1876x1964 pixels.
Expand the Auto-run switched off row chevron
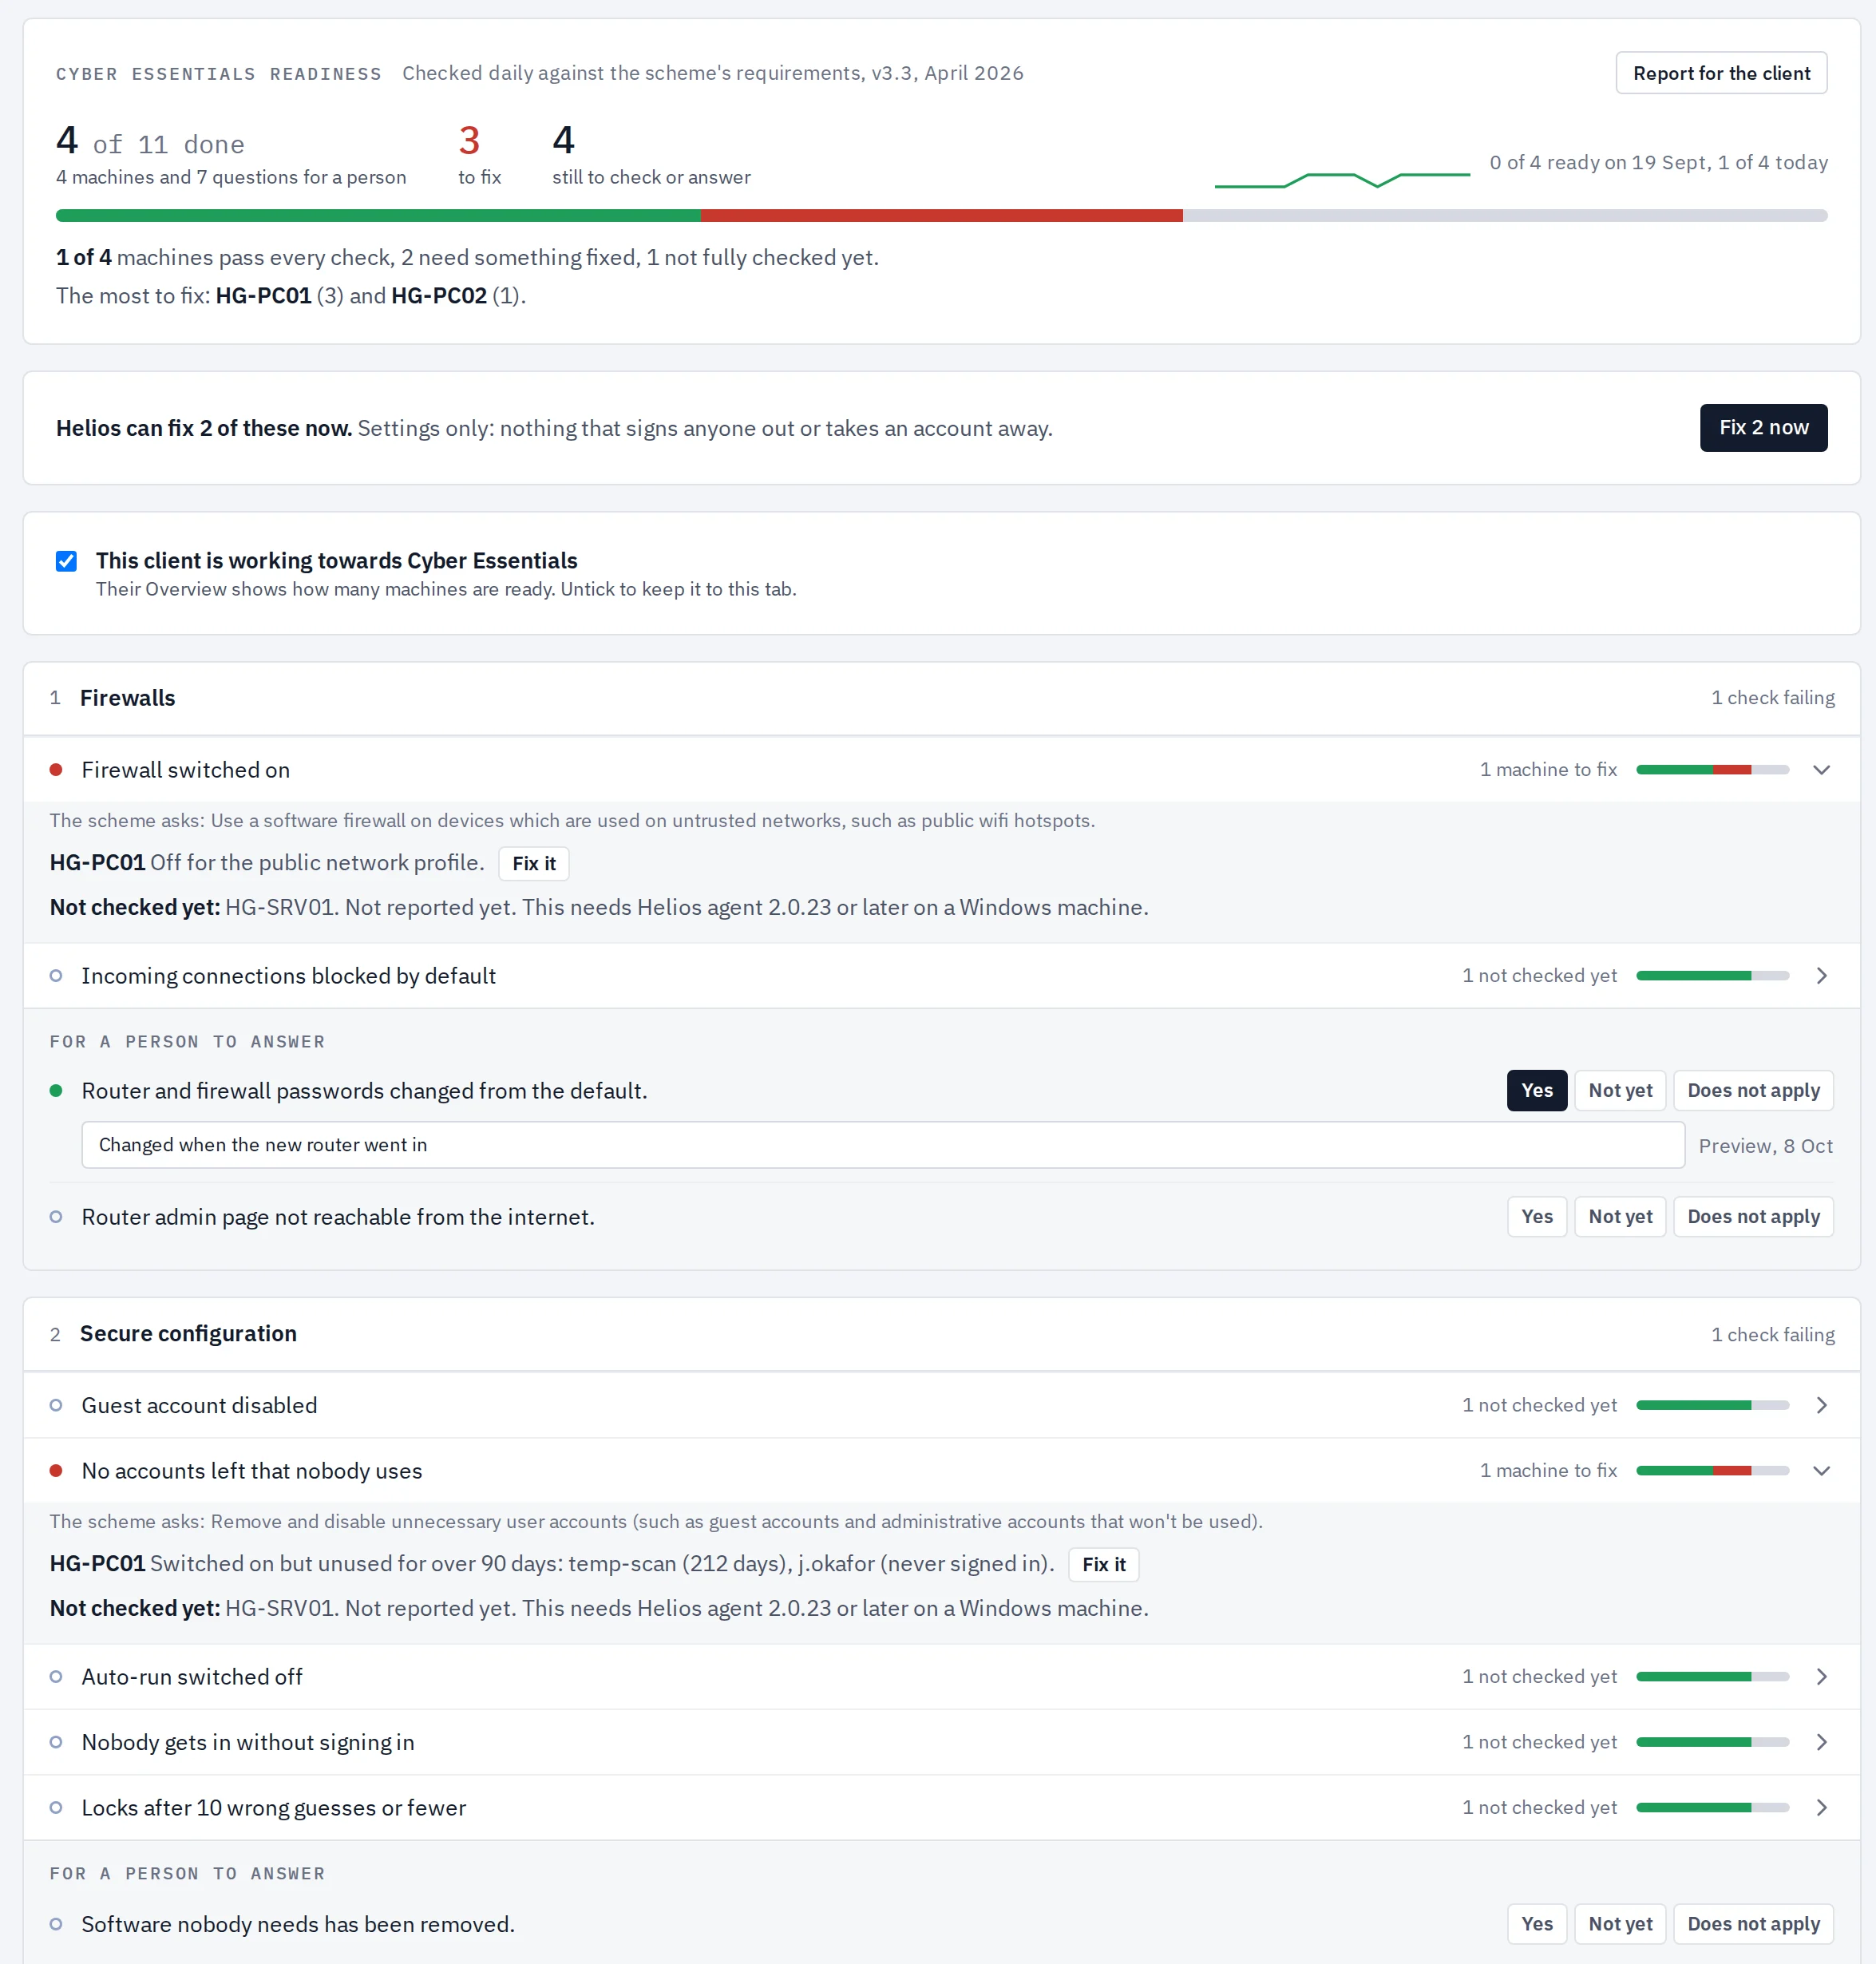1821,1677
